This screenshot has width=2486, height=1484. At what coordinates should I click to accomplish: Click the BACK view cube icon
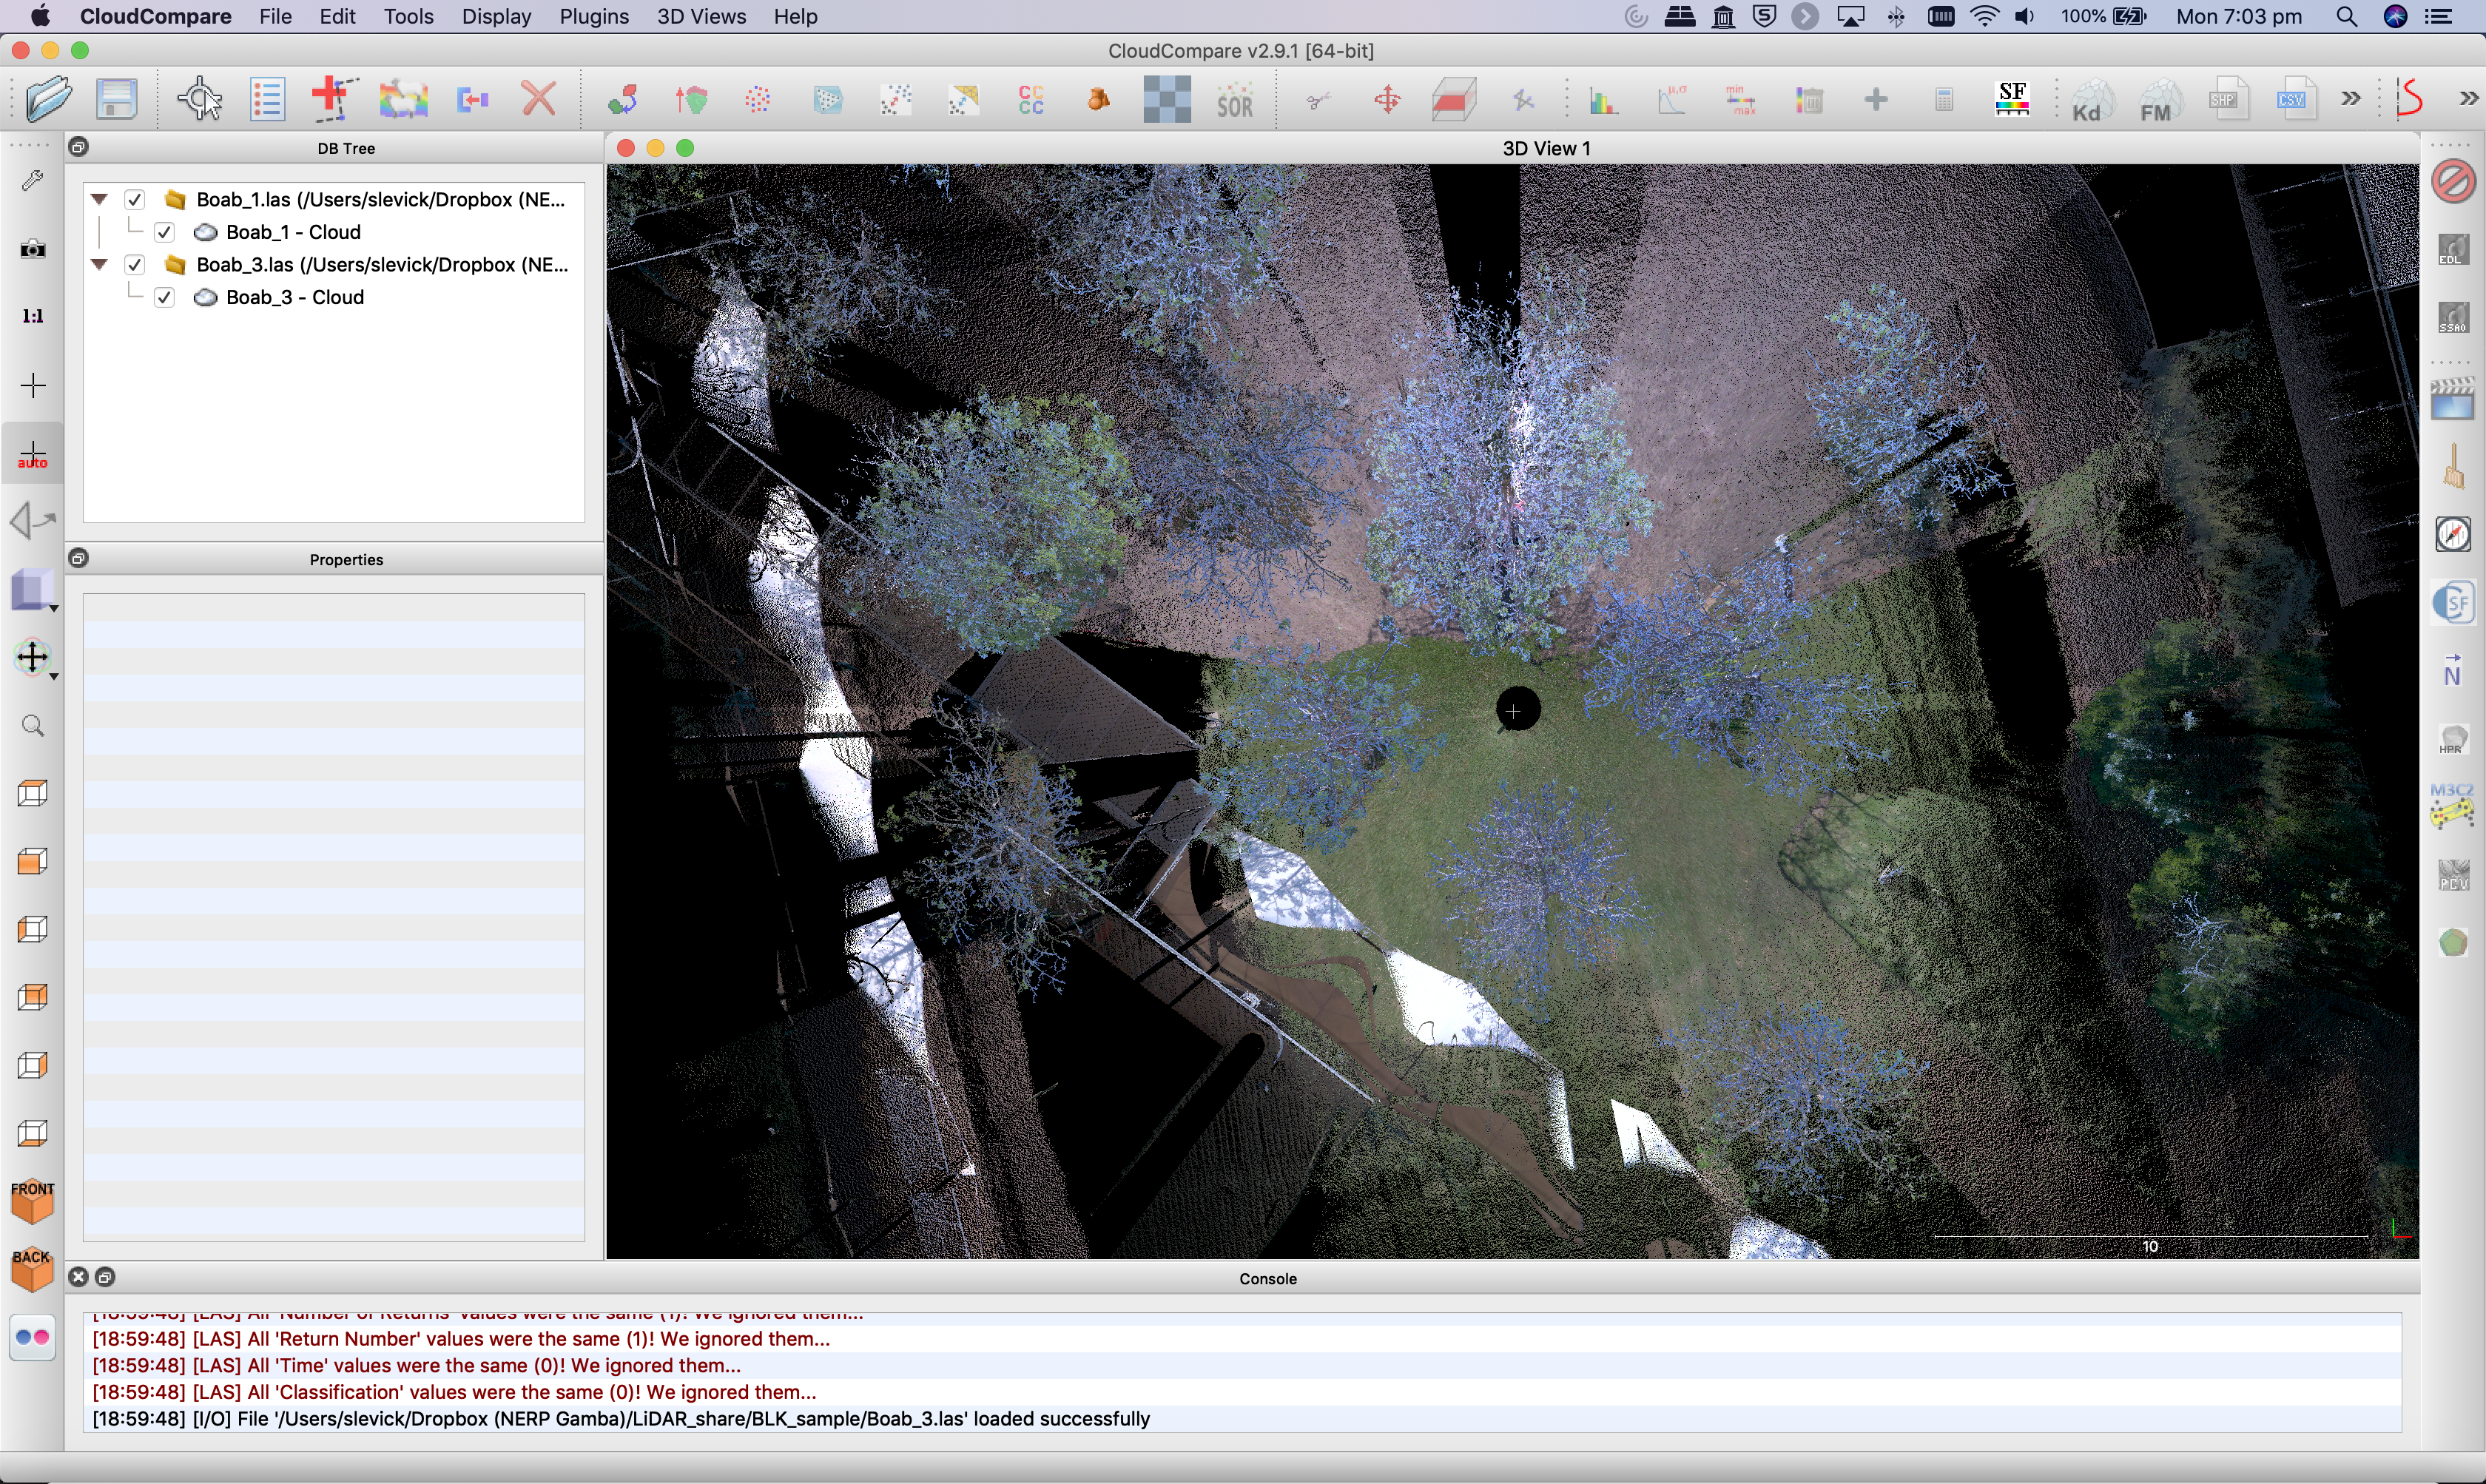pyautogui.click(x=33, y=1269)
